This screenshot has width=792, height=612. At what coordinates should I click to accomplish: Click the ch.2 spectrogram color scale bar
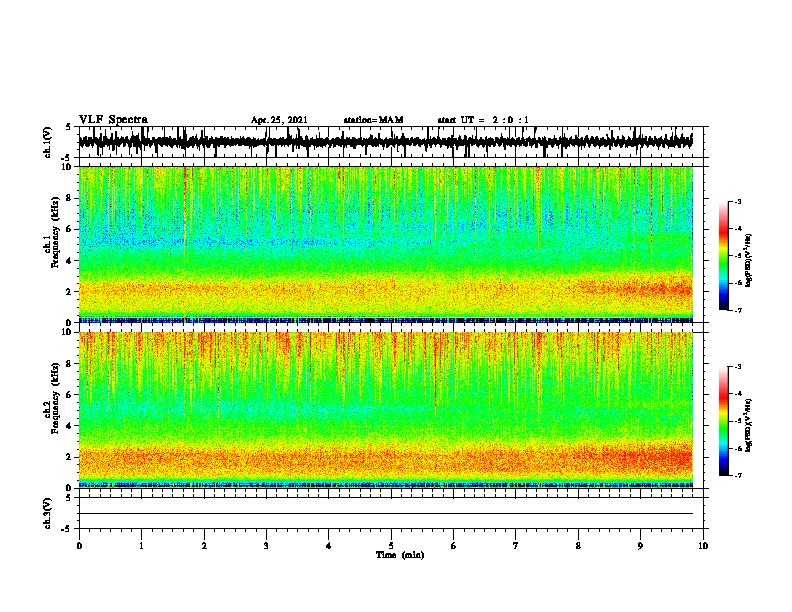pyautogui.click(x=724, y=421)
